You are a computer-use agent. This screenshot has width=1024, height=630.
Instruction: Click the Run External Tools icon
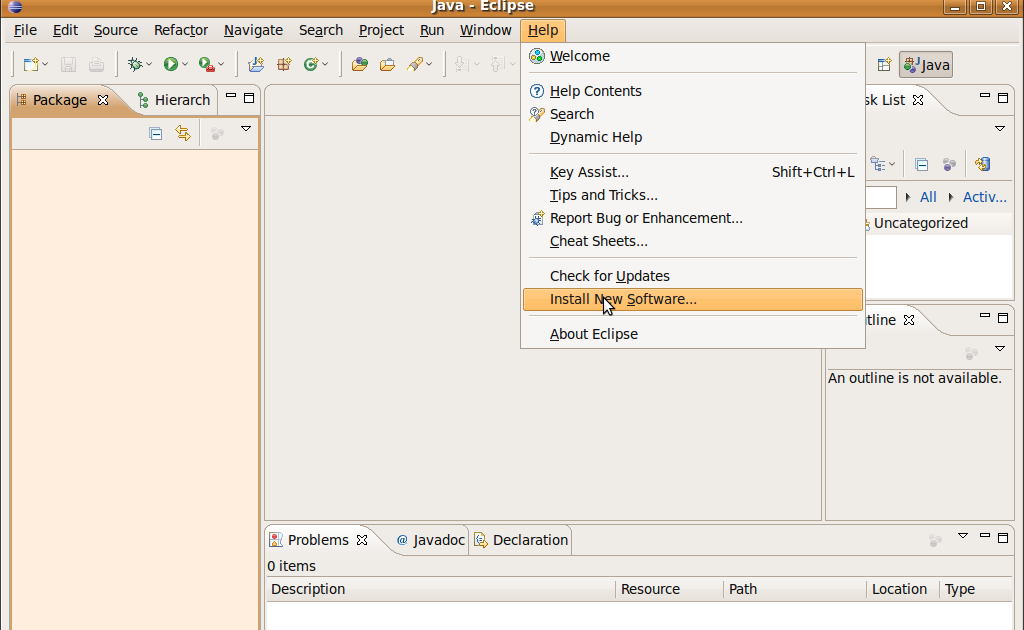point(206,64)
